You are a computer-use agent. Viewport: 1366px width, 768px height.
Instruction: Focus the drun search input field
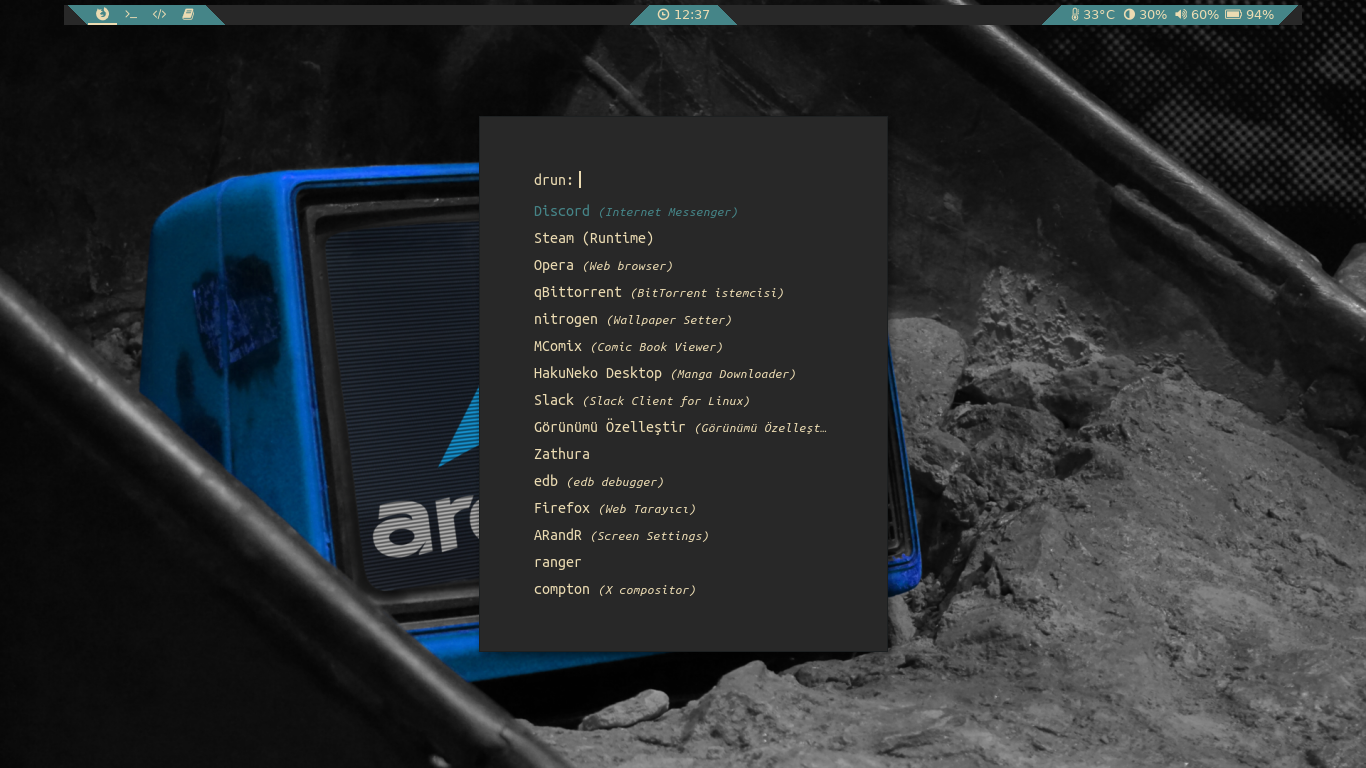(x=683, y=180)
